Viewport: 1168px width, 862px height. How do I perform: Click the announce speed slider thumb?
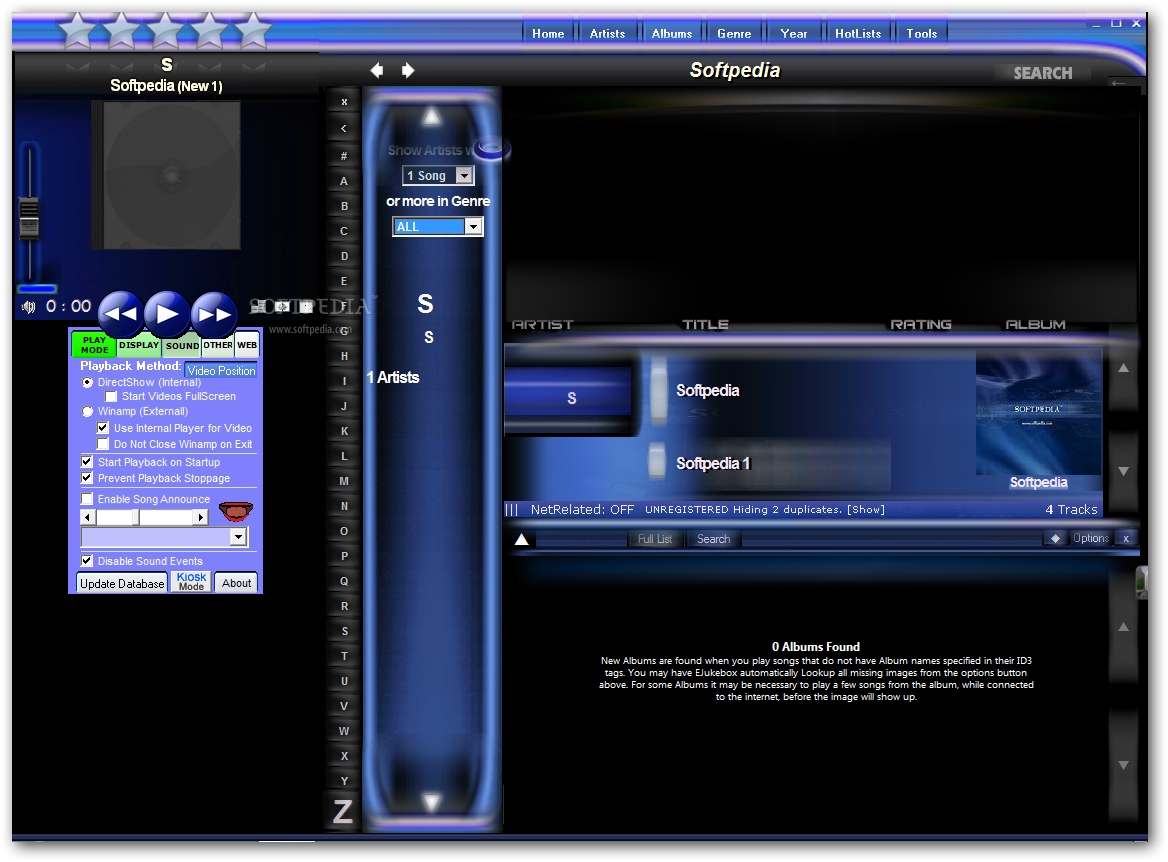[x=136, y=517]
